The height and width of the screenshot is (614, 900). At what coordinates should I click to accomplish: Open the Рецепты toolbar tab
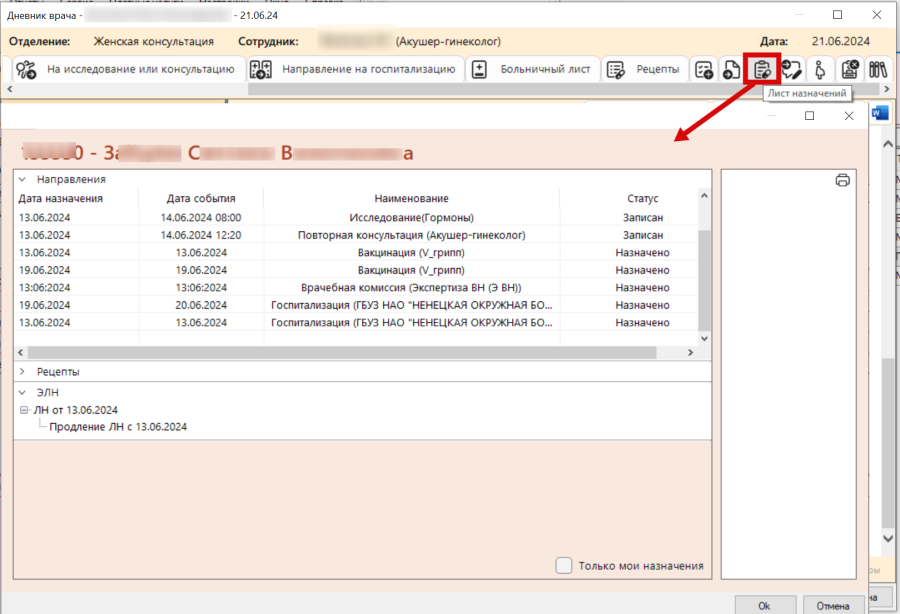coord(643,69)
